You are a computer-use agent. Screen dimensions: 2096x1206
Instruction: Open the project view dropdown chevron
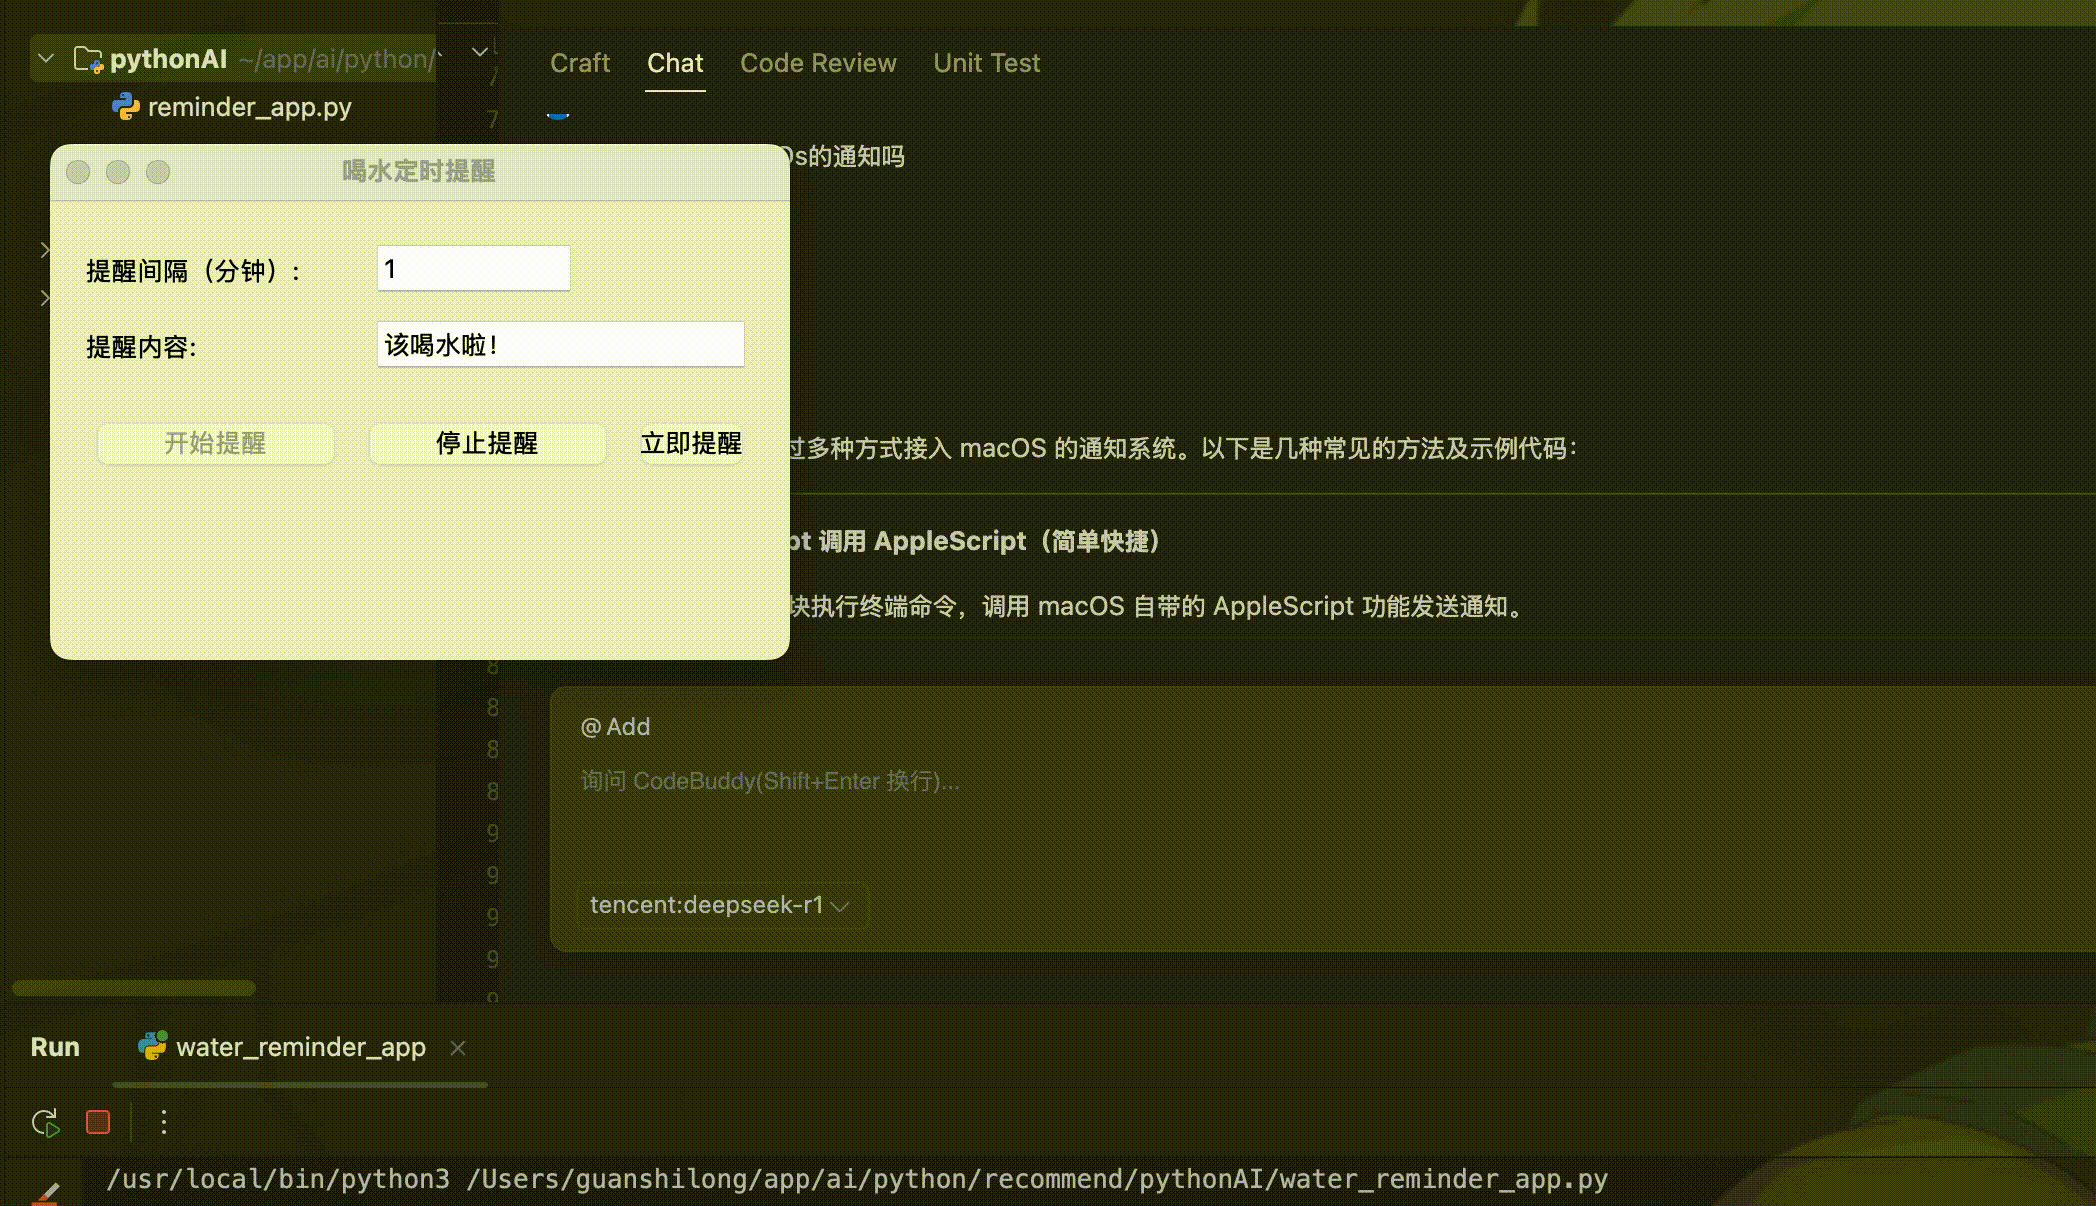pos(480,52)
